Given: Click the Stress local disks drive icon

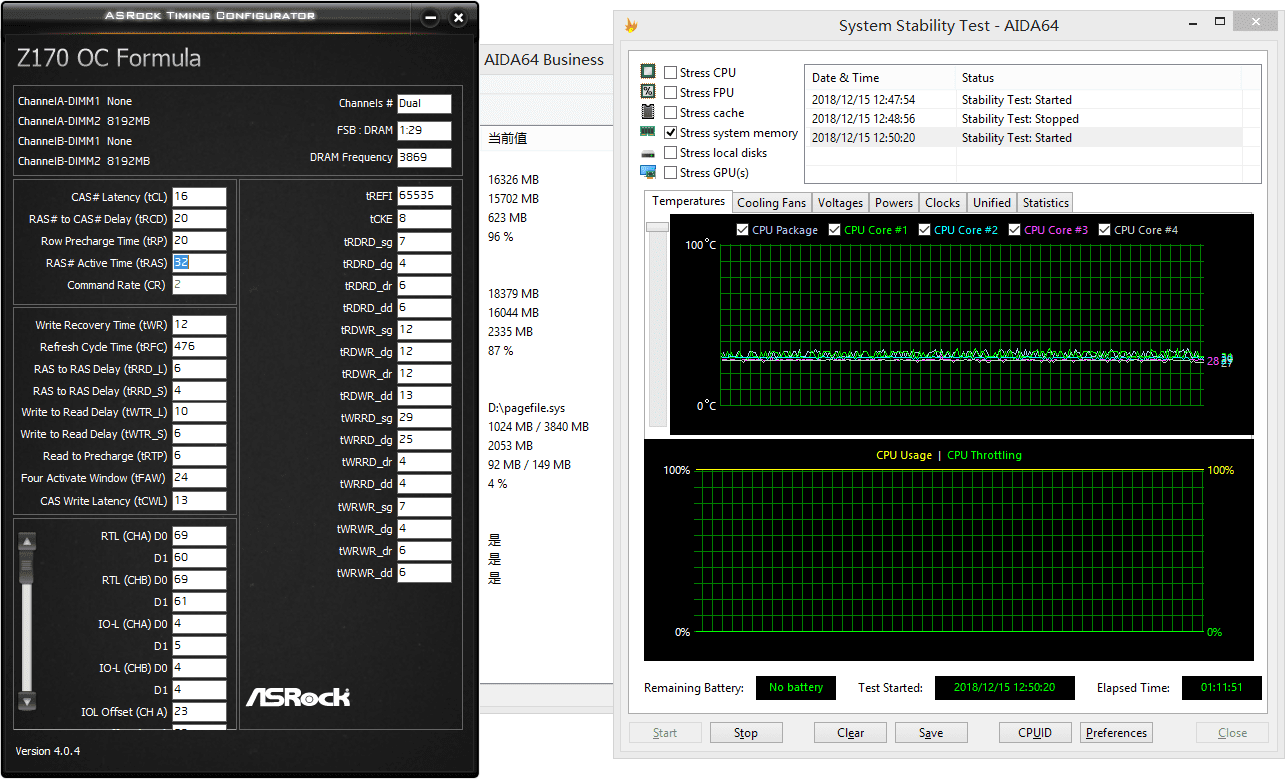Looking at the screenshot, I should (648, 153).
